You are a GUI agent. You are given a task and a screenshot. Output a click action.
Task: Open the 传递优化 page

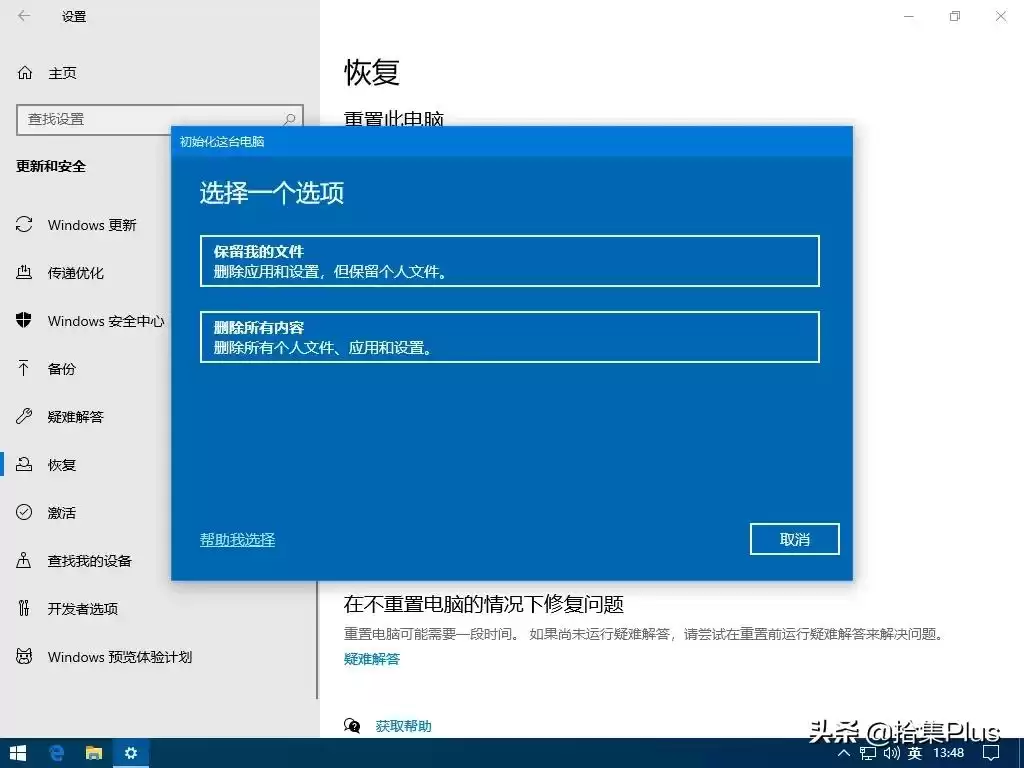pos(76,273)
